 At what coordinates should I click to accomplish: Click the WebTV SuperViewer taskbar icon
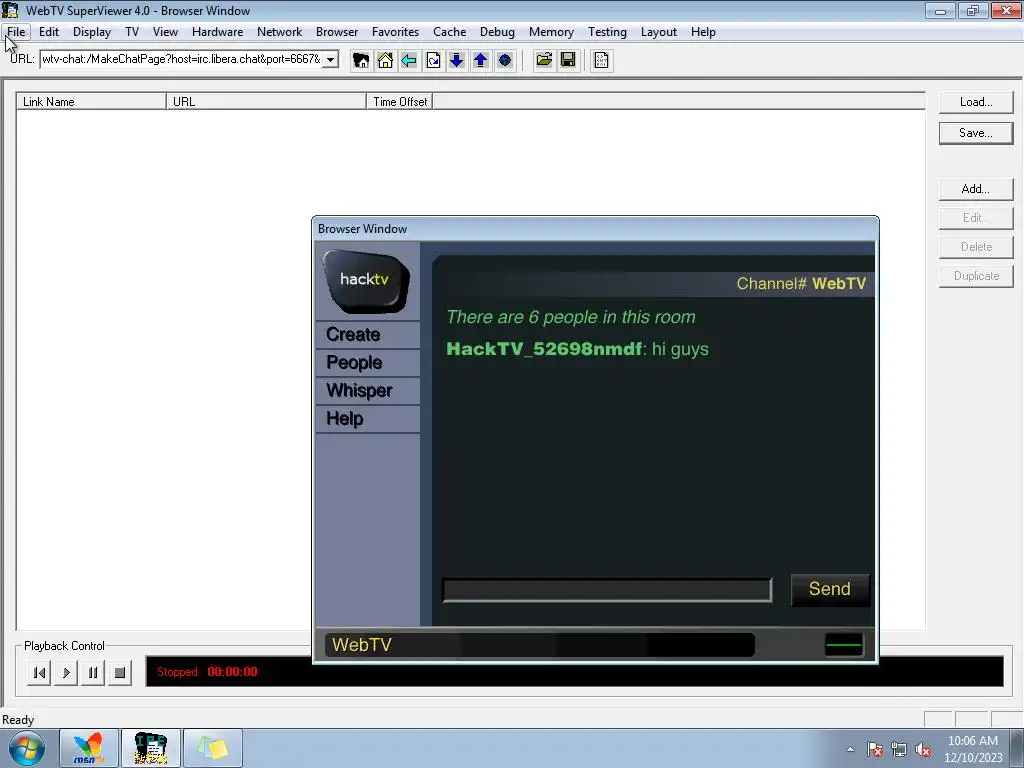click(151, 748)
